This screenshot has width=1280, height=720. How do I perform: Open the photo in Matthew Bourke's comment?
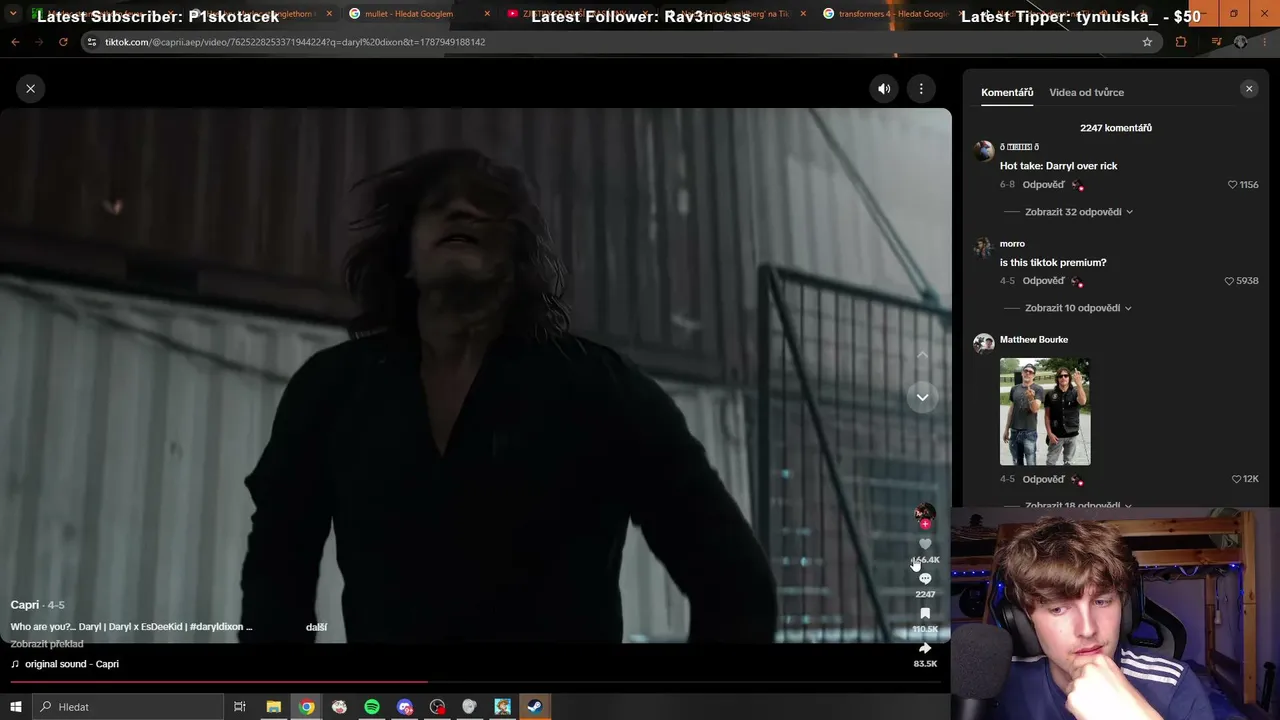(x=1045, y=411)
